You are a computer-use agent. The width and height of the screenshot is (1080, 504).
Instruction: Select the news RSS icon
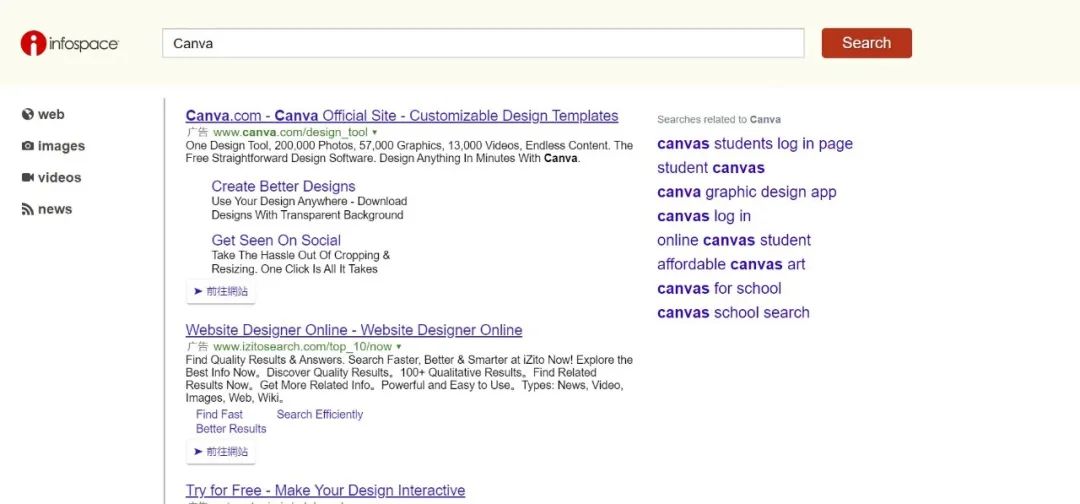click(x=28, y=209)
